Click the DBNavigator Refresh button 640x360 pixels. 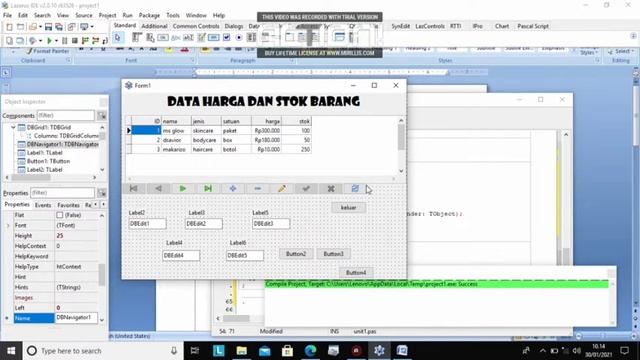click(x=355, y=188)
